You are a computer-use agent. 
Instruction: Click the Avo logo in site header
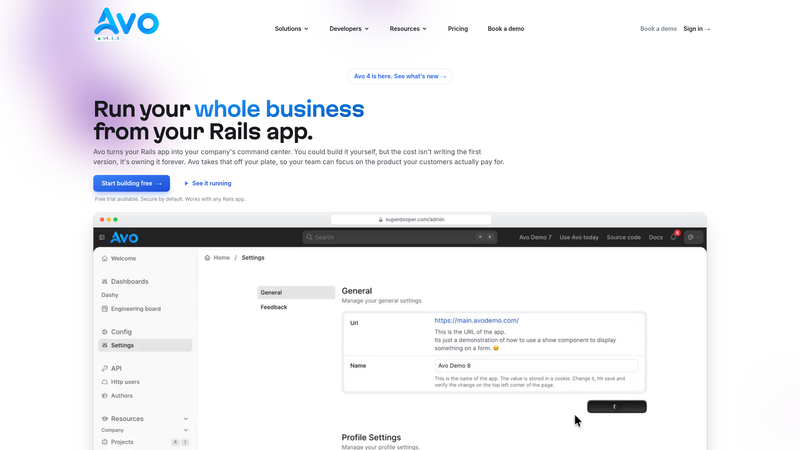127,21
